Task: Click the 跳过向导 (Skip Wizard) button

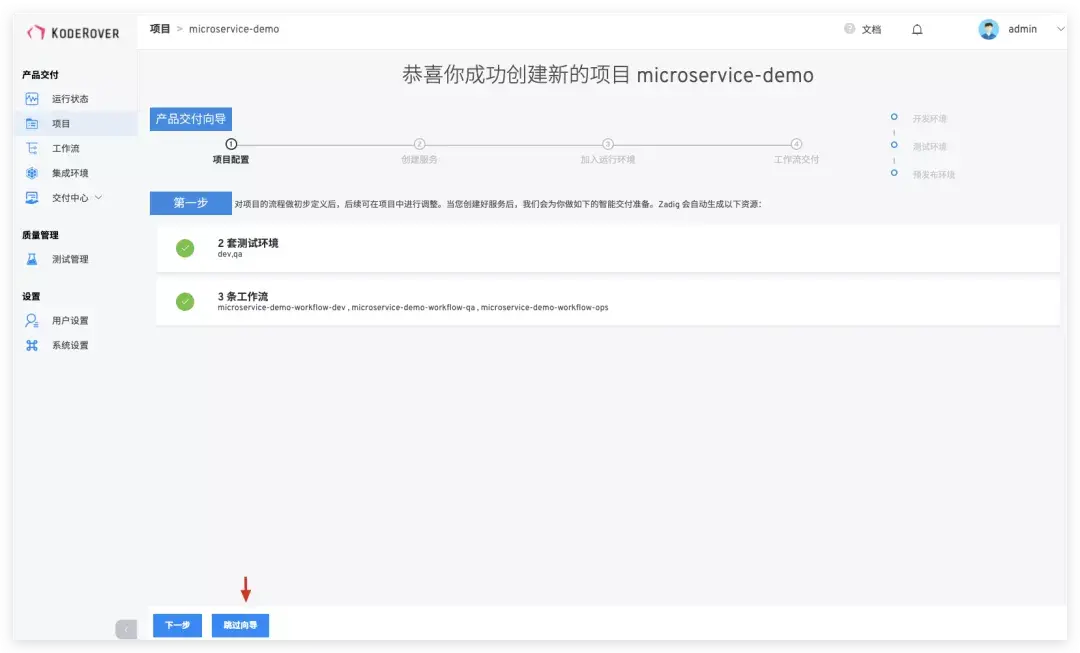Action: 240,625
